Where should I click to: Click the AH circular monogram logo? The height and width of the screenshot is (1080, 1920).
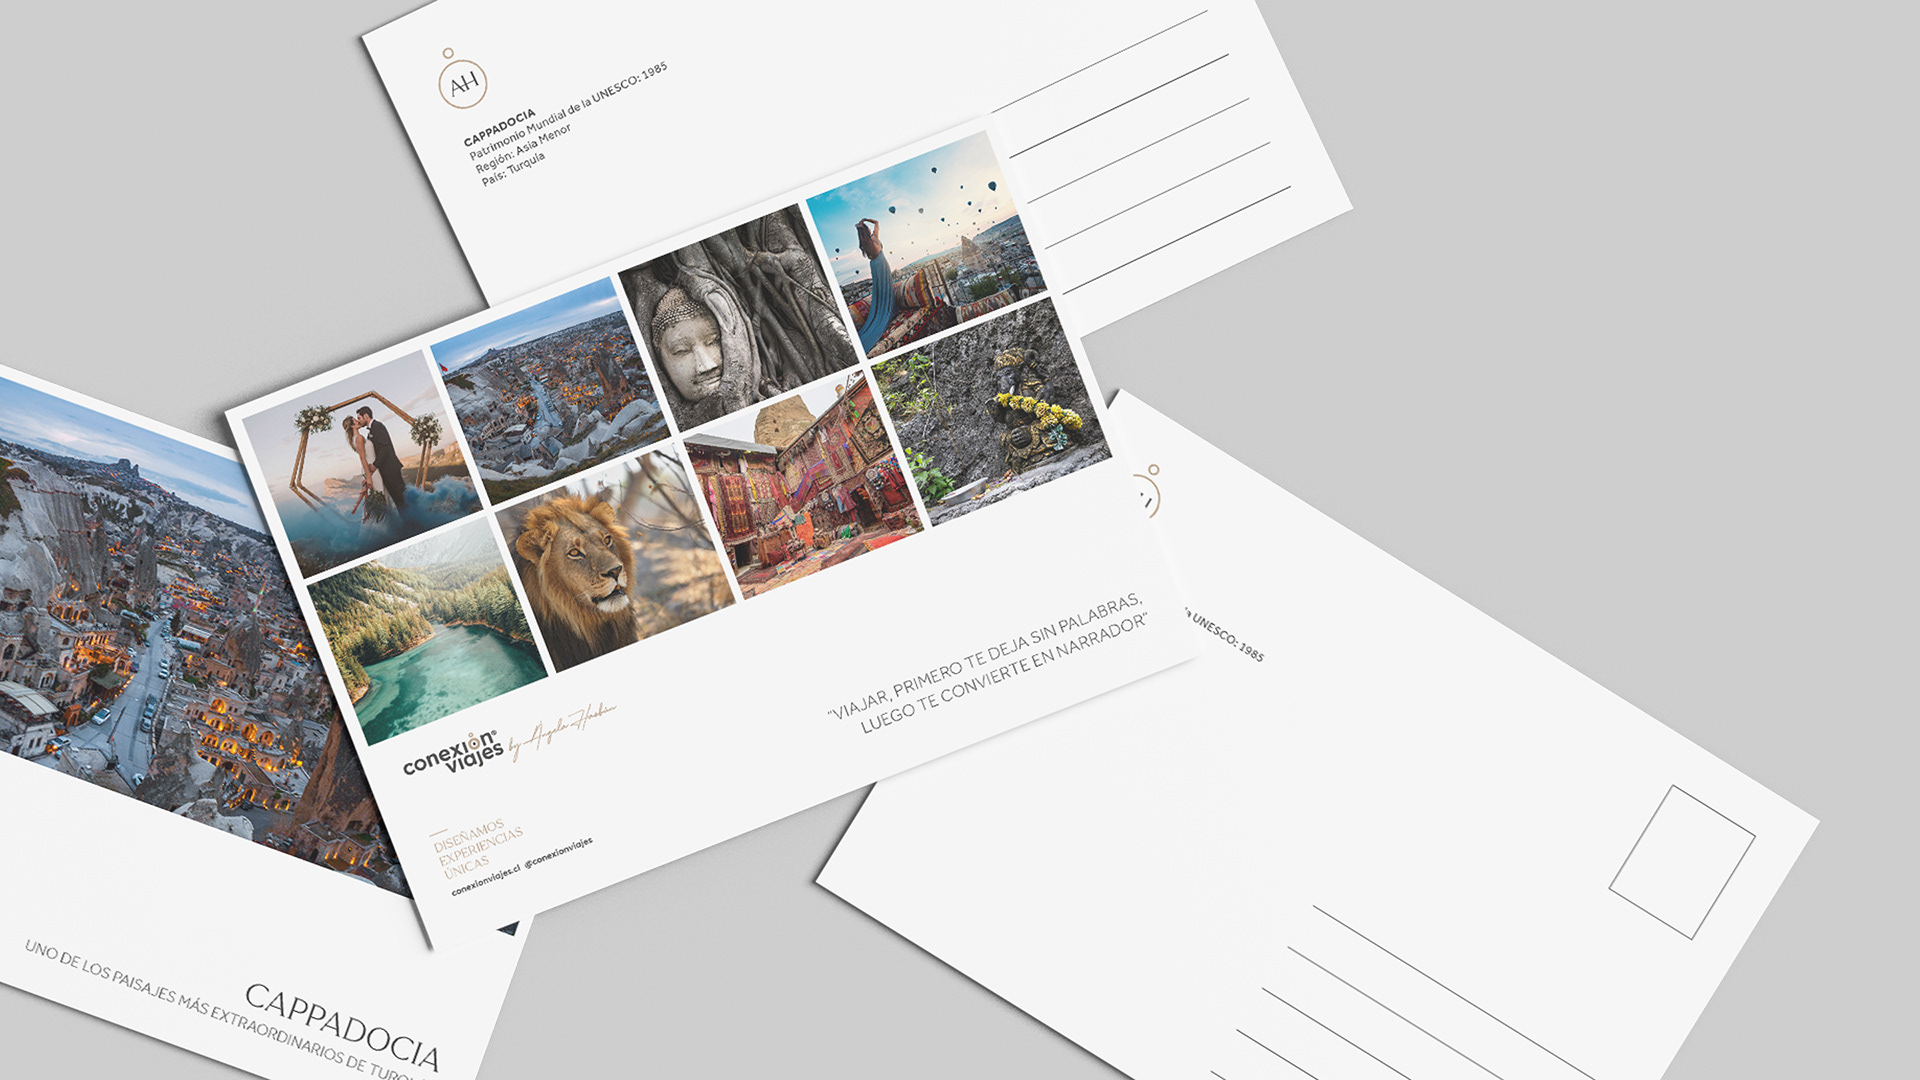tap(462, 79)
